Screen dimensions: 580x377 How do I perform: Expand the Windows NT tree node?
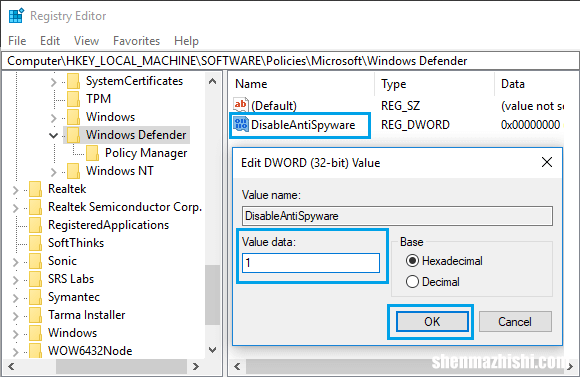tap(54, 172)
